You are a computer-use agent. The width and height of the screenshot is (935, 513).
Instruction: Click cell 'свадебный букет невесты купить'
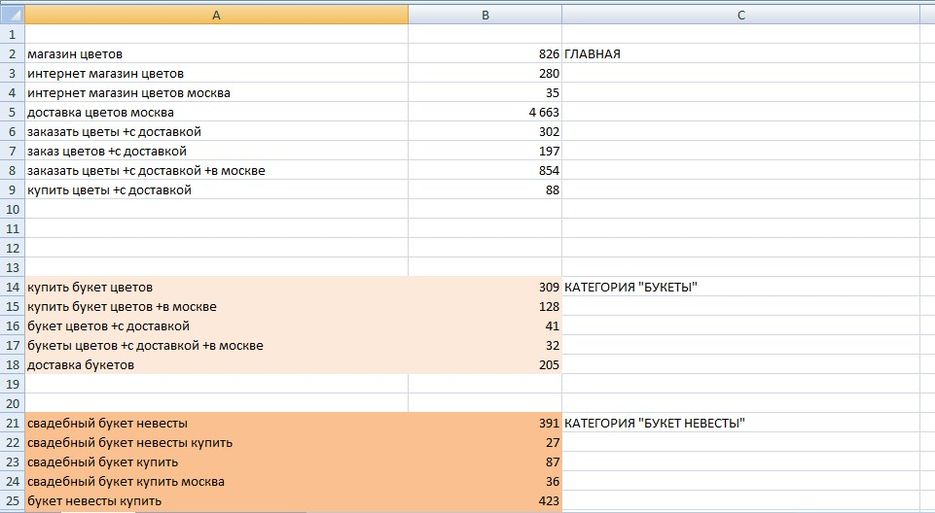coord(216,443)
